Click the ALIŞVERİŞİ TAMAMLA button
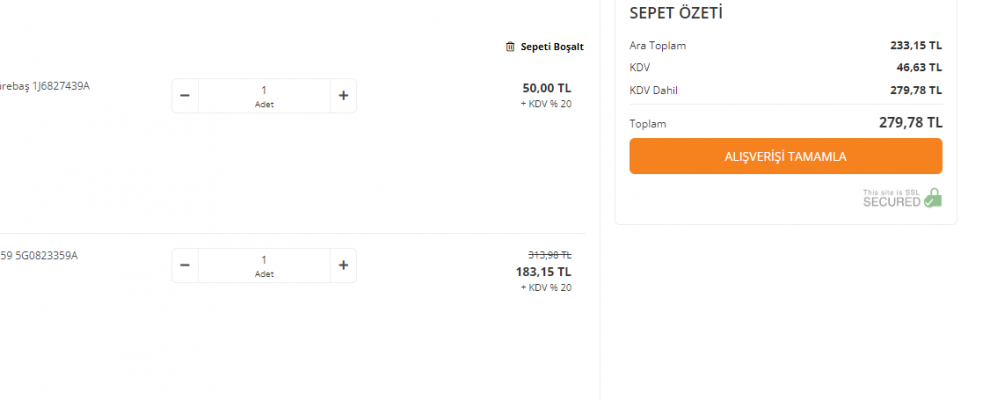Screen dimensions: 990x400 785,156
